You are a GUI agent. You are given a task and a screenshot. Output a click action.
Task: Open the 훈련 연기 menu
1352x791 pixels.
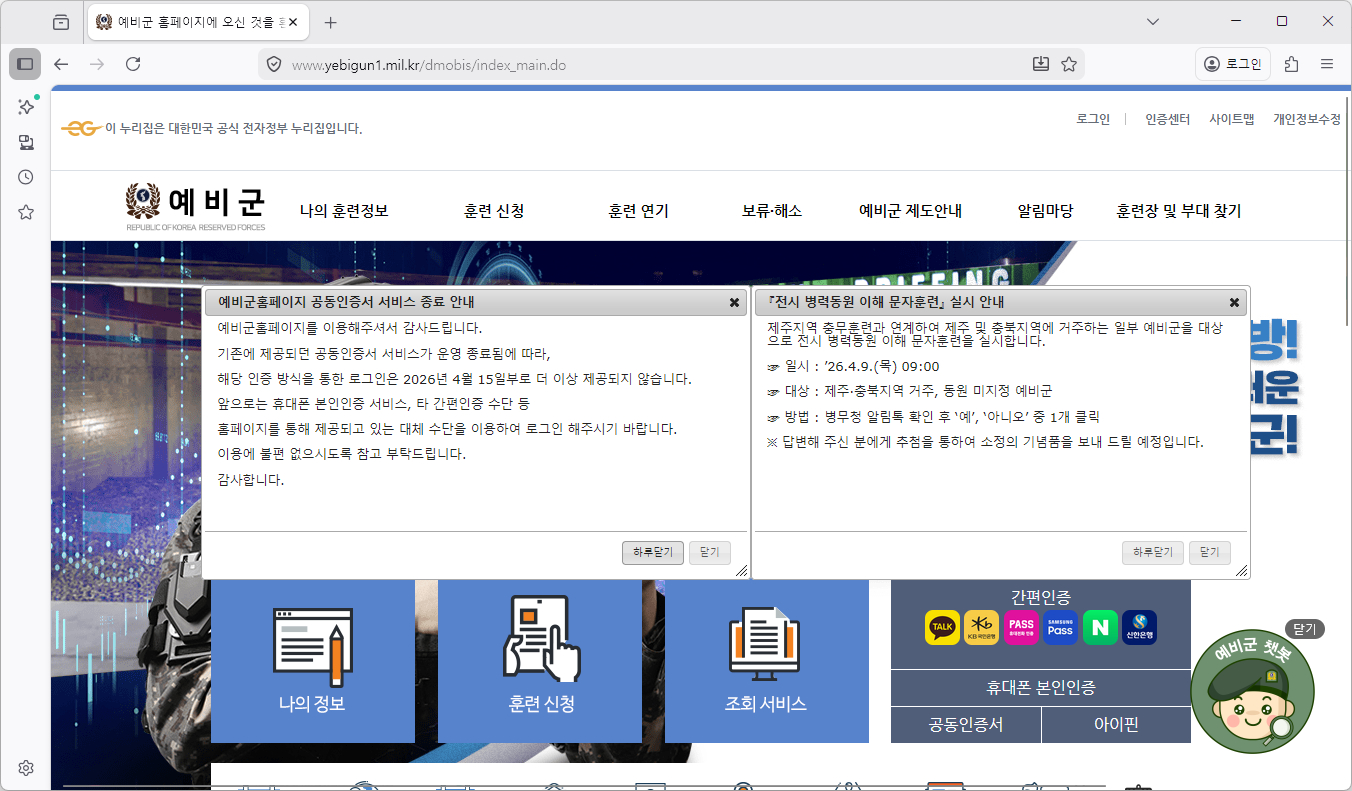tap(638, 211)
